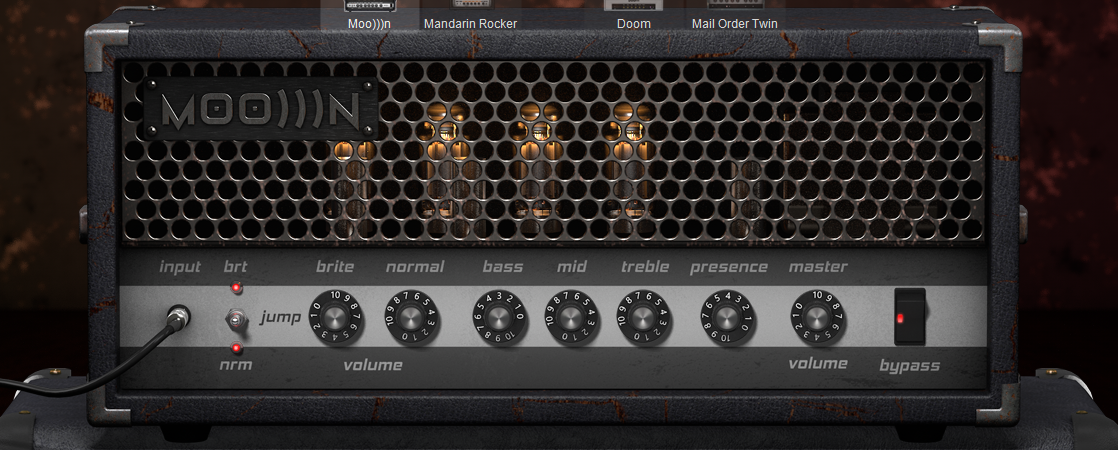This screenshot has width=1118, height=450.
Task: Click the master volume knob
Action: point(817,317)
